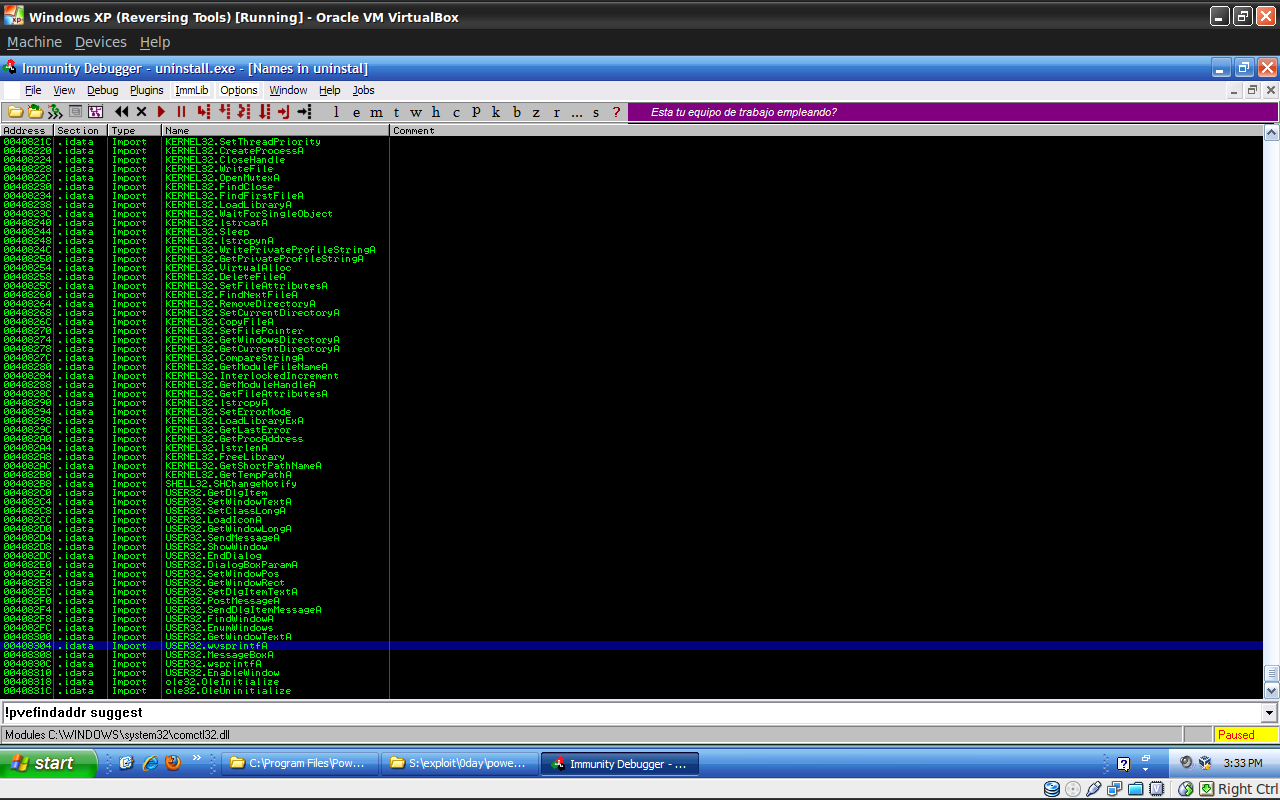
Task: Open the ImmLib menu
Action: 192,90
